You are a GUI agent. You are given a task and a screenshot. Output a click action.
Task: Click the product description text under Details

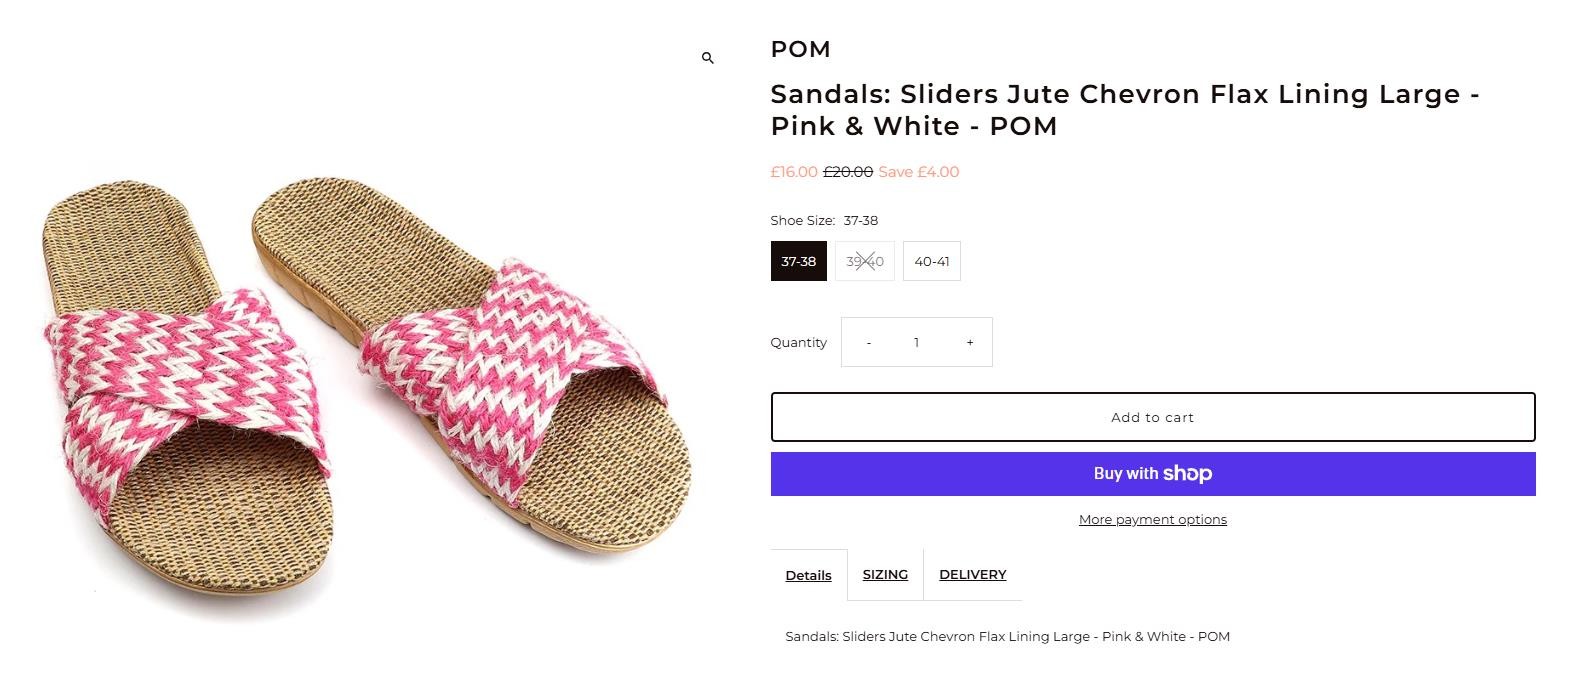pyautogui.click(x=1007, y=636)
